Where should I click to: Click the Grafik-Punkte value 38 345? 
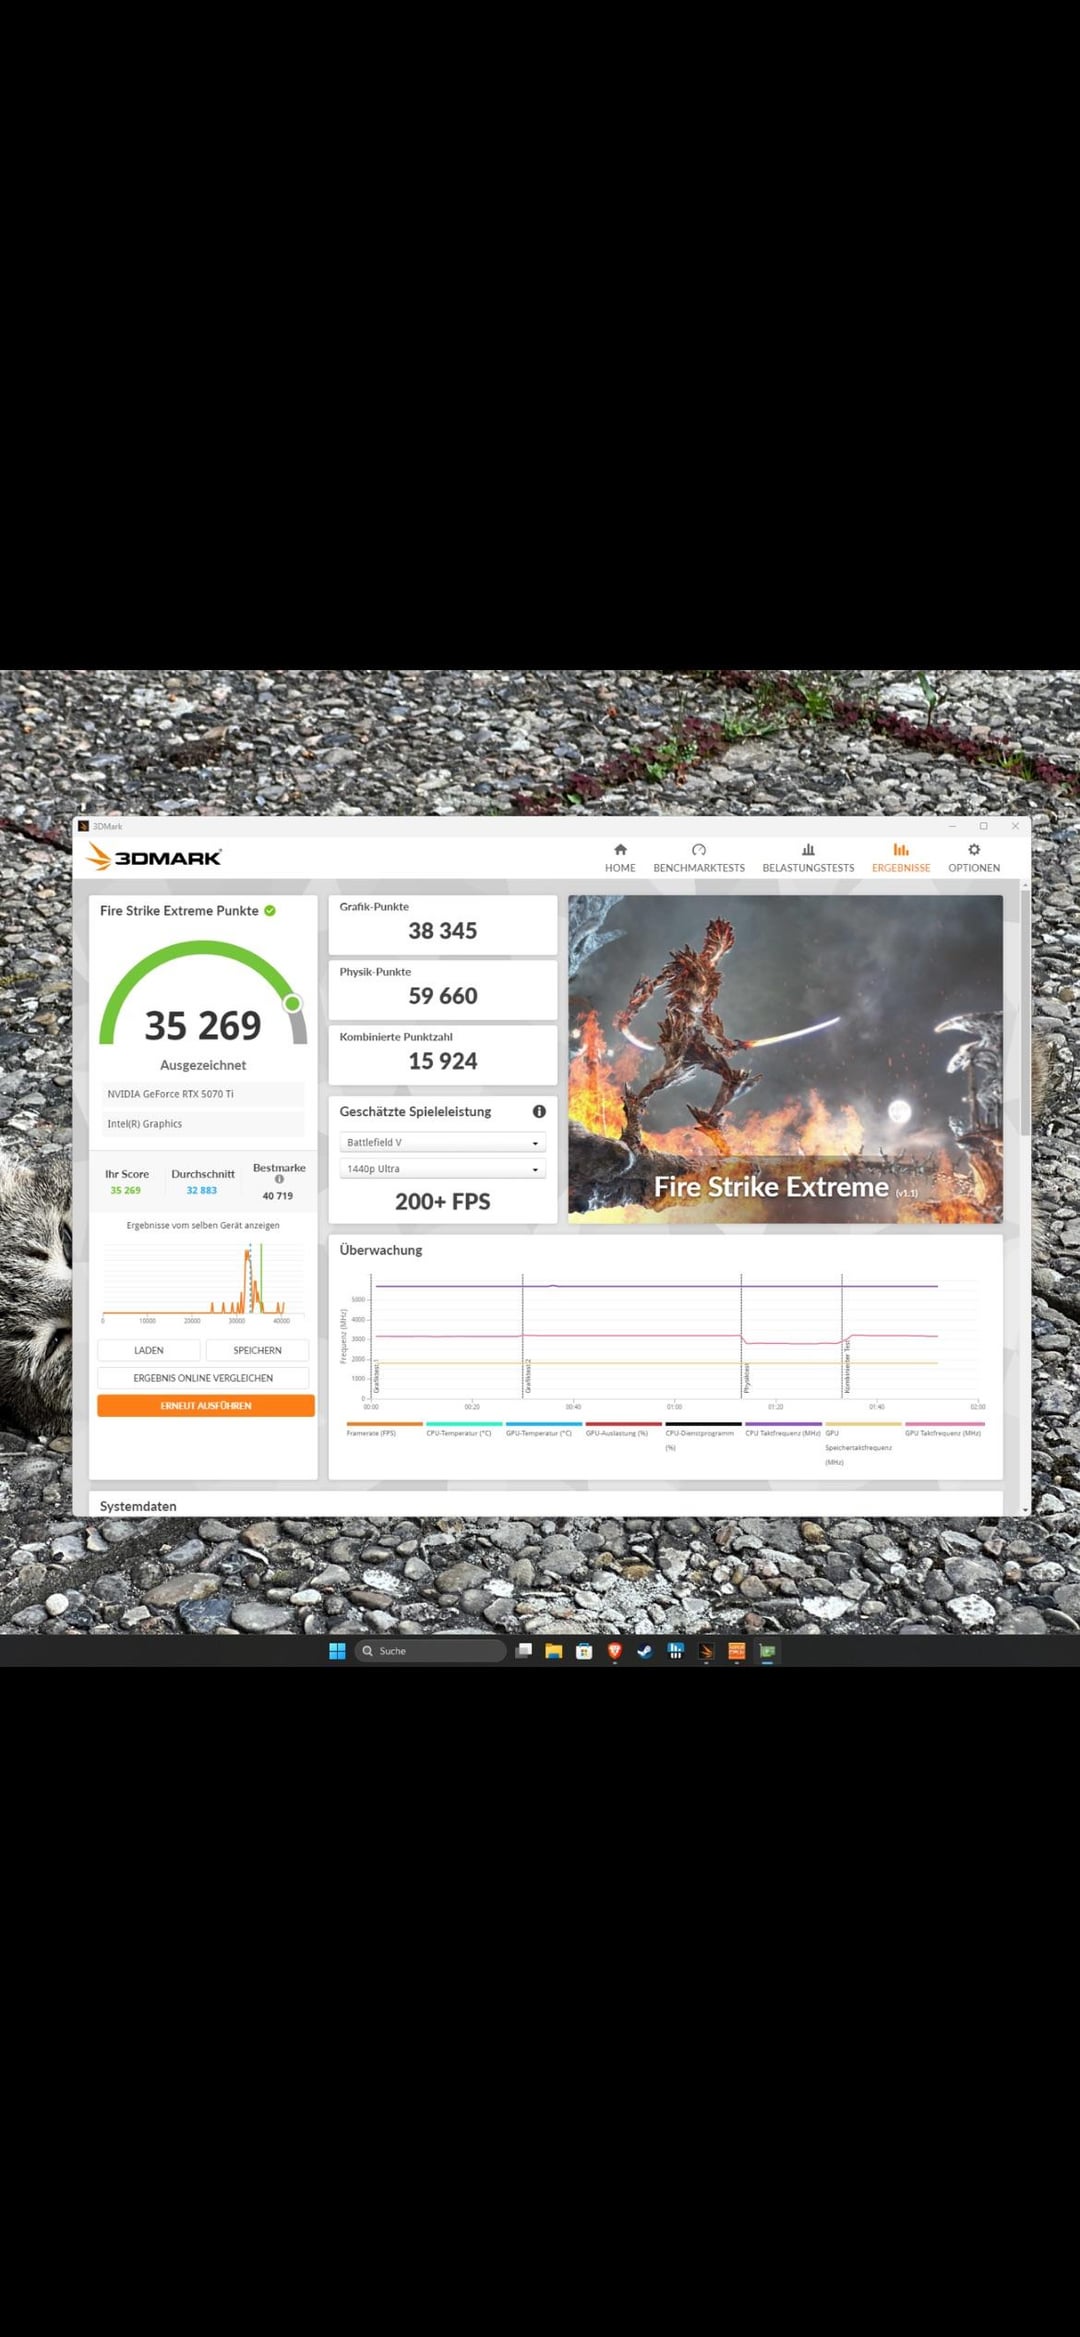443,931
